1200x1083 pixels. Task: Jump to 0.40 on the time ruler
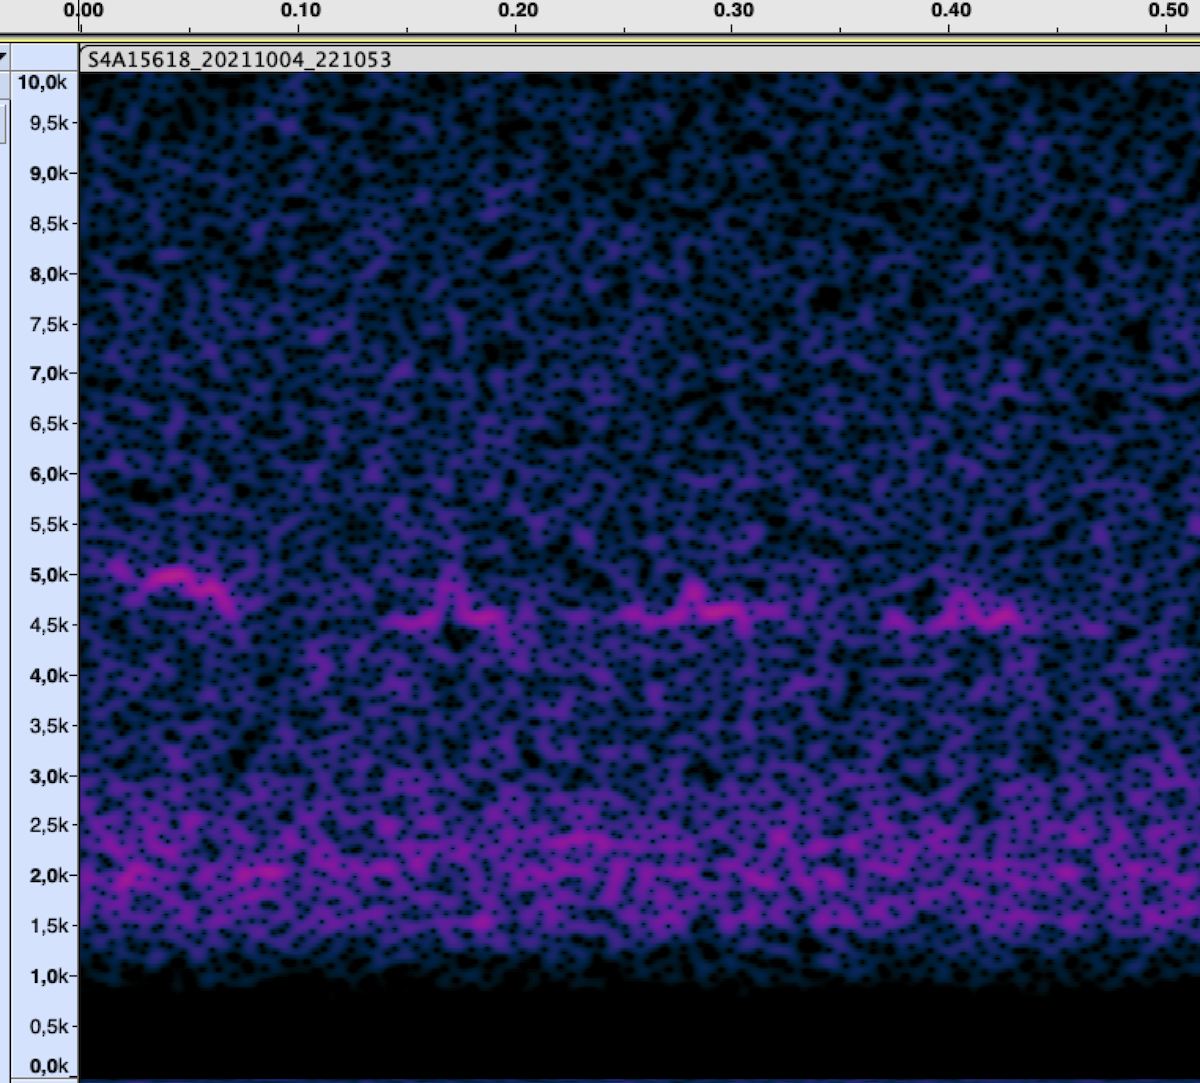(951, 11)
